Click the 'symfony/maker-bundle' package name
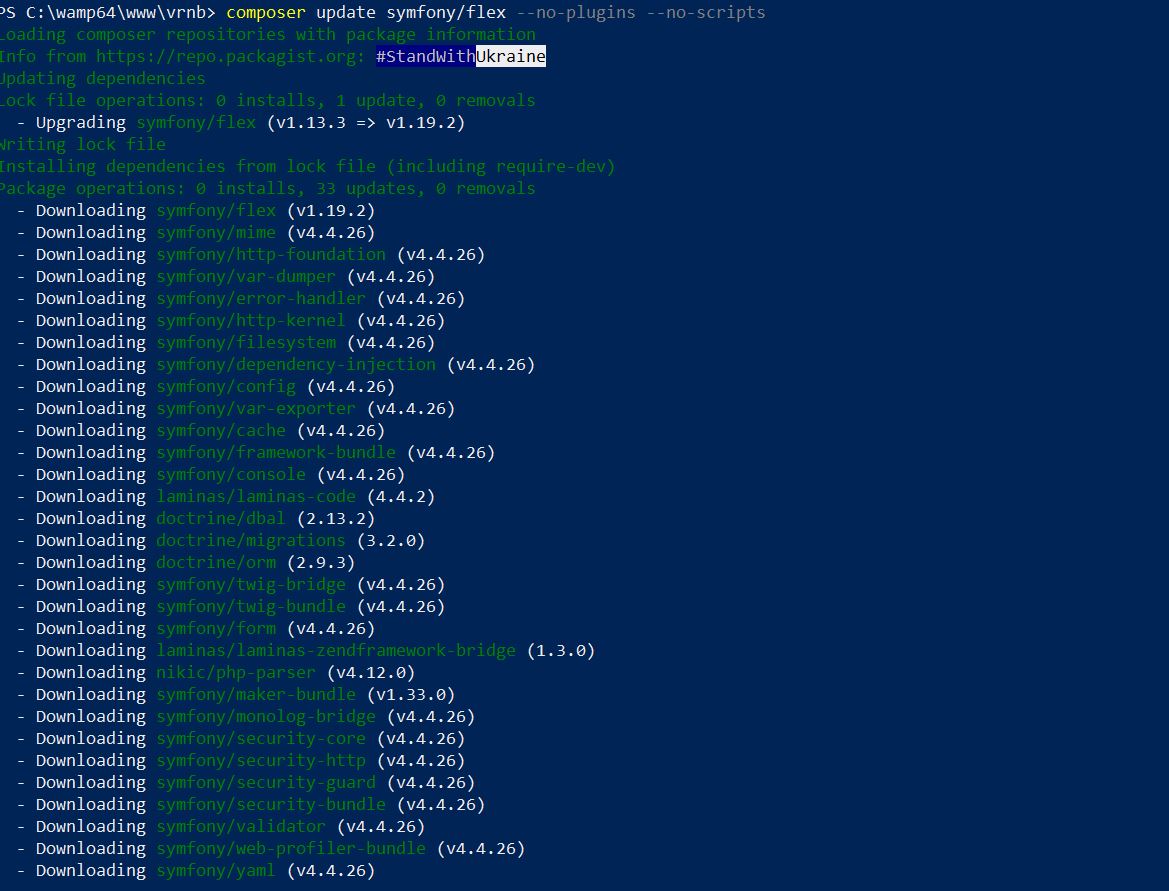The image size is (1169, 891). tap(256, 694)
